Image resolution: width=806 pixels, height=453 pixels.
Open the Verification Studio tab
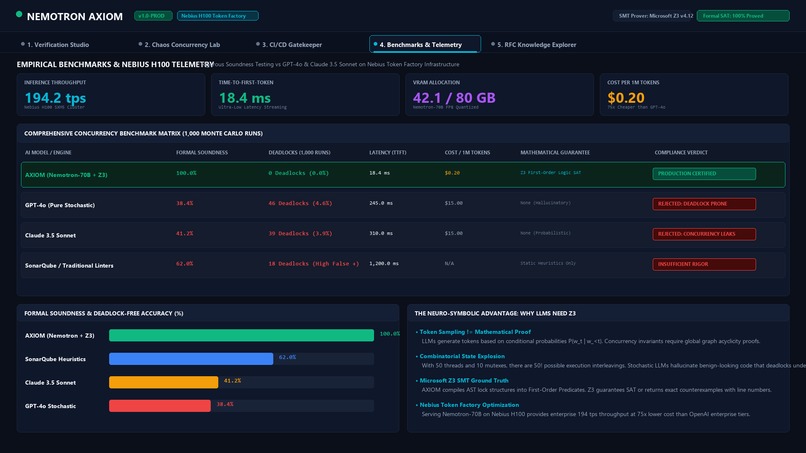click(x=54, y=45)
